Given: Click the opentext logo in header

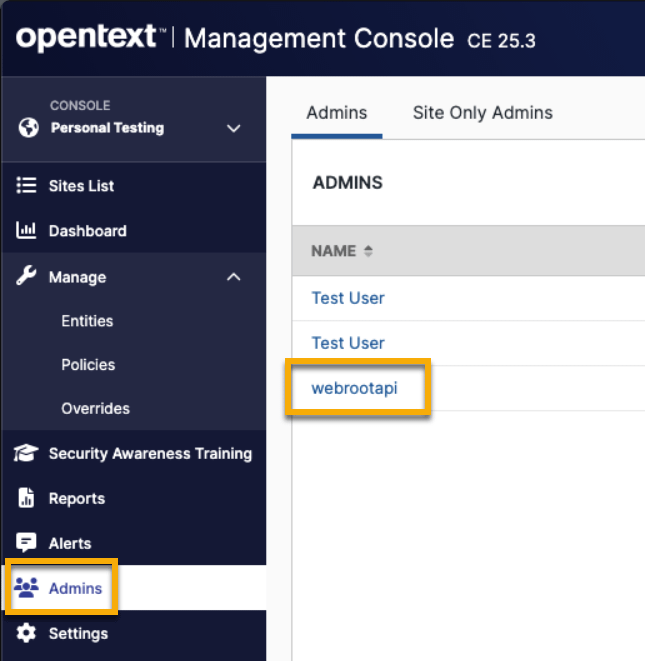Looking at the screenshot, I should point(90,38).
